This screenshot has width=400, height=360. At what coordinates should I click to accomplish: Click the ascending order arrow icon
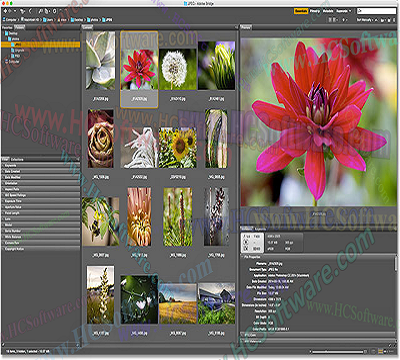coord(376,20)
